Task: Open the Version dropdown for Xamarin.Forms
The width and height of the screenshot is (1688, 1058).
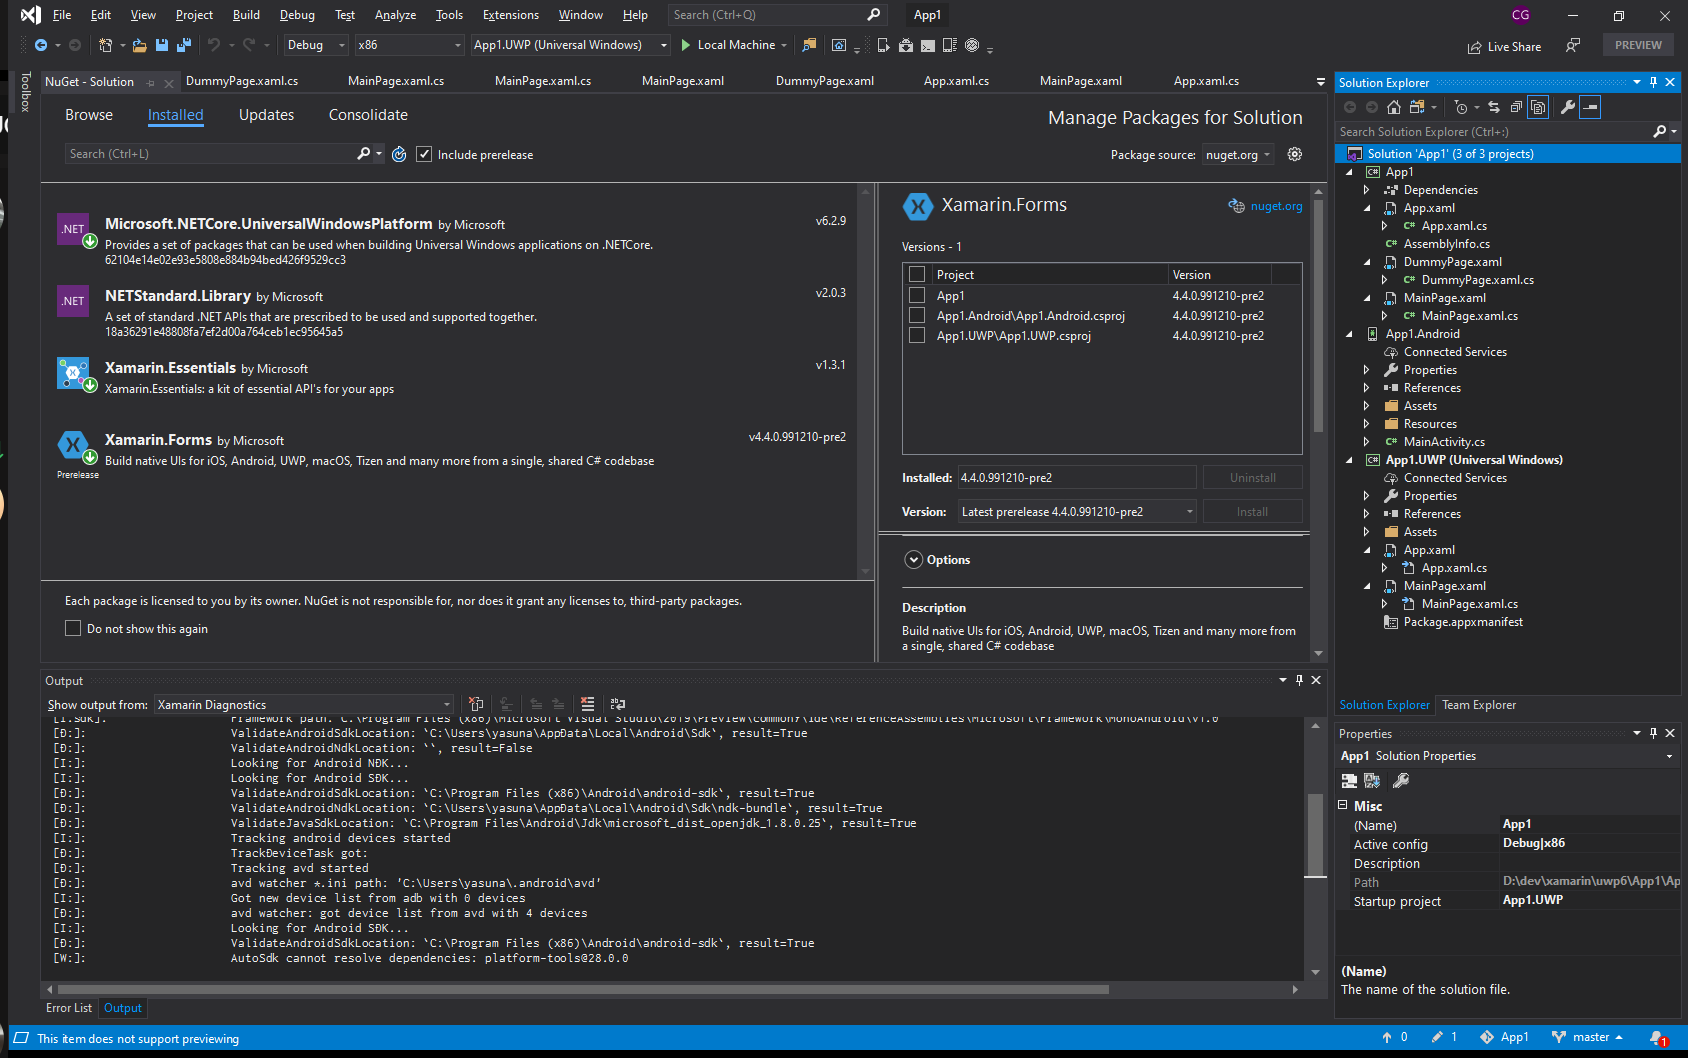Action: pyautogui.click(x=1077, y=512)
